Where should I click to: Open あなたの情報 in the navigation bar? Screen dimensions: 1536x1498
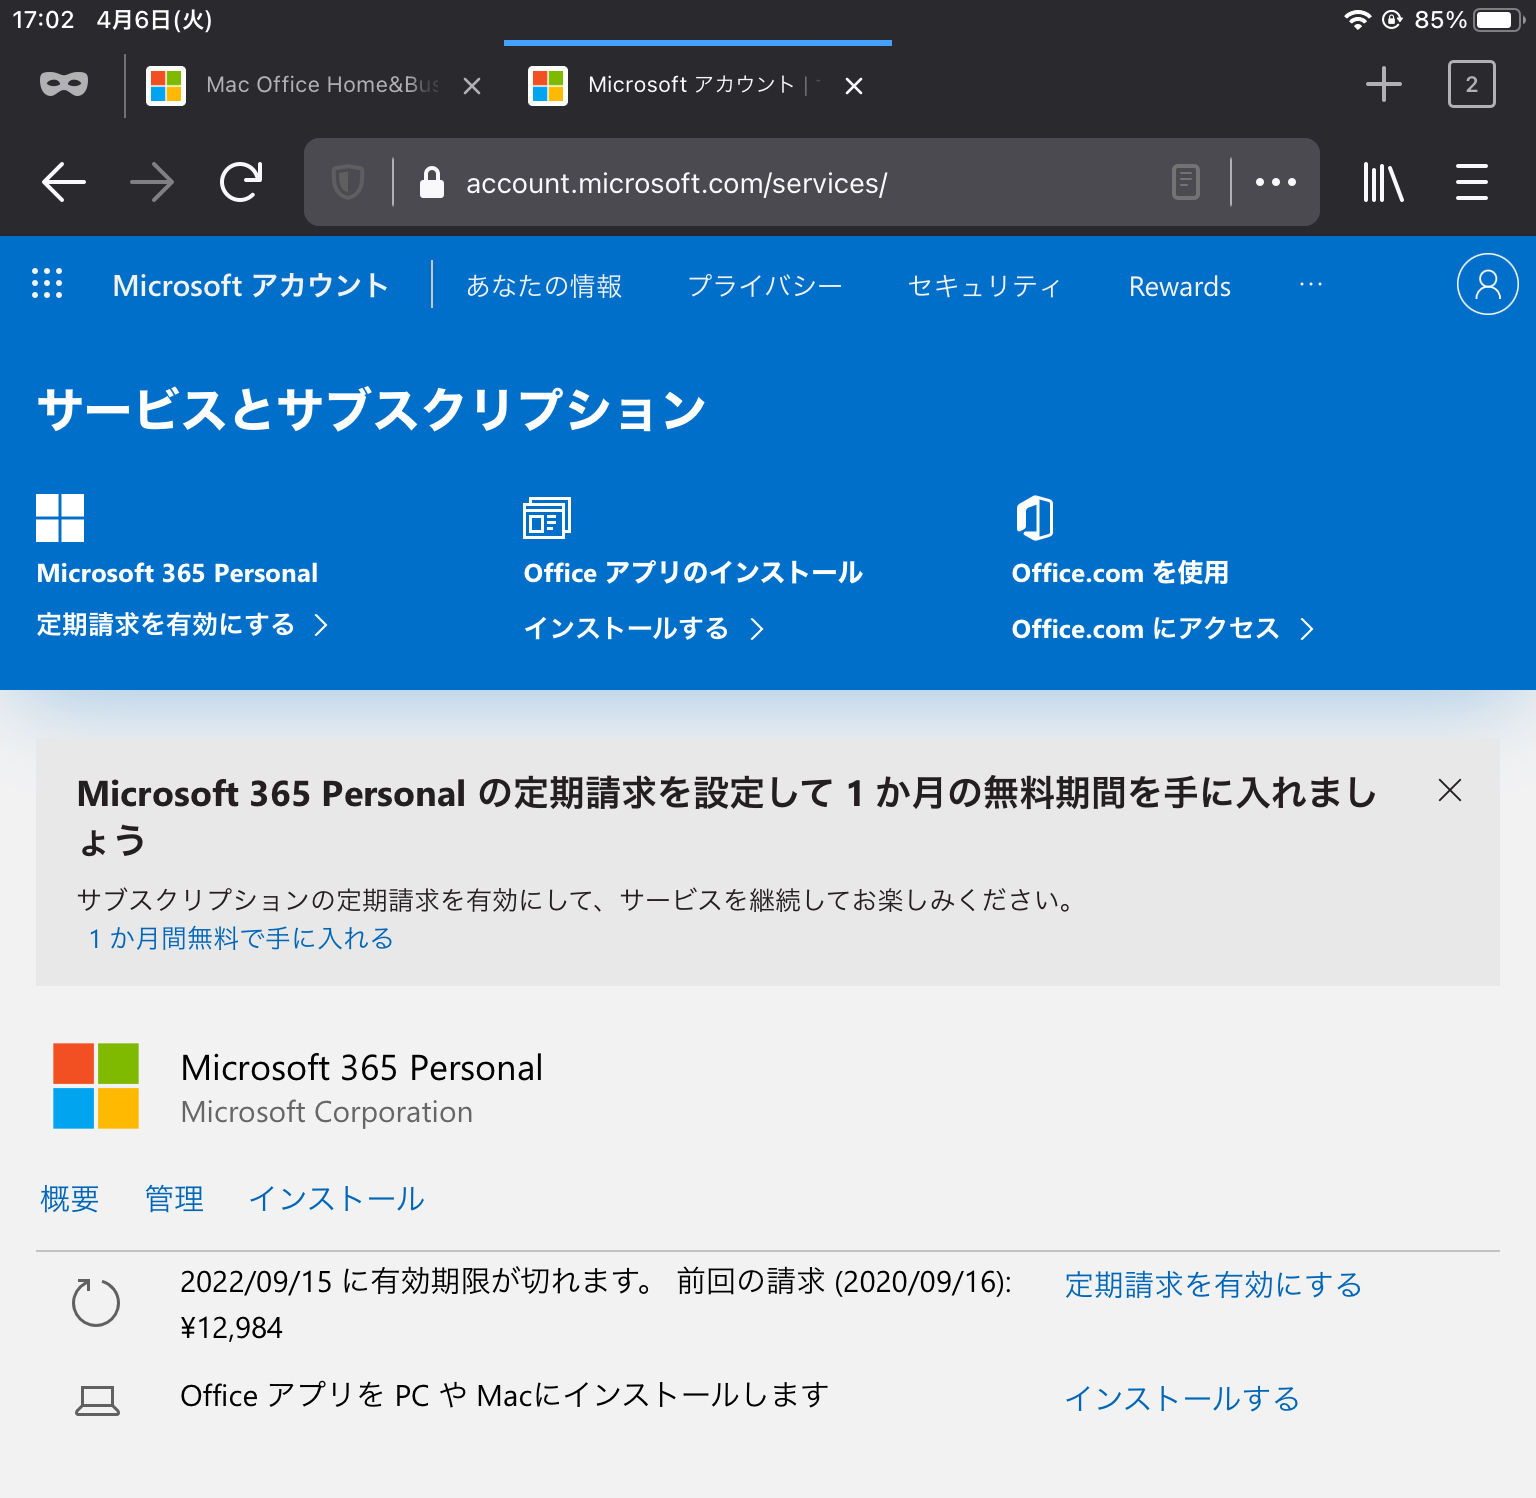coord(544,286)
